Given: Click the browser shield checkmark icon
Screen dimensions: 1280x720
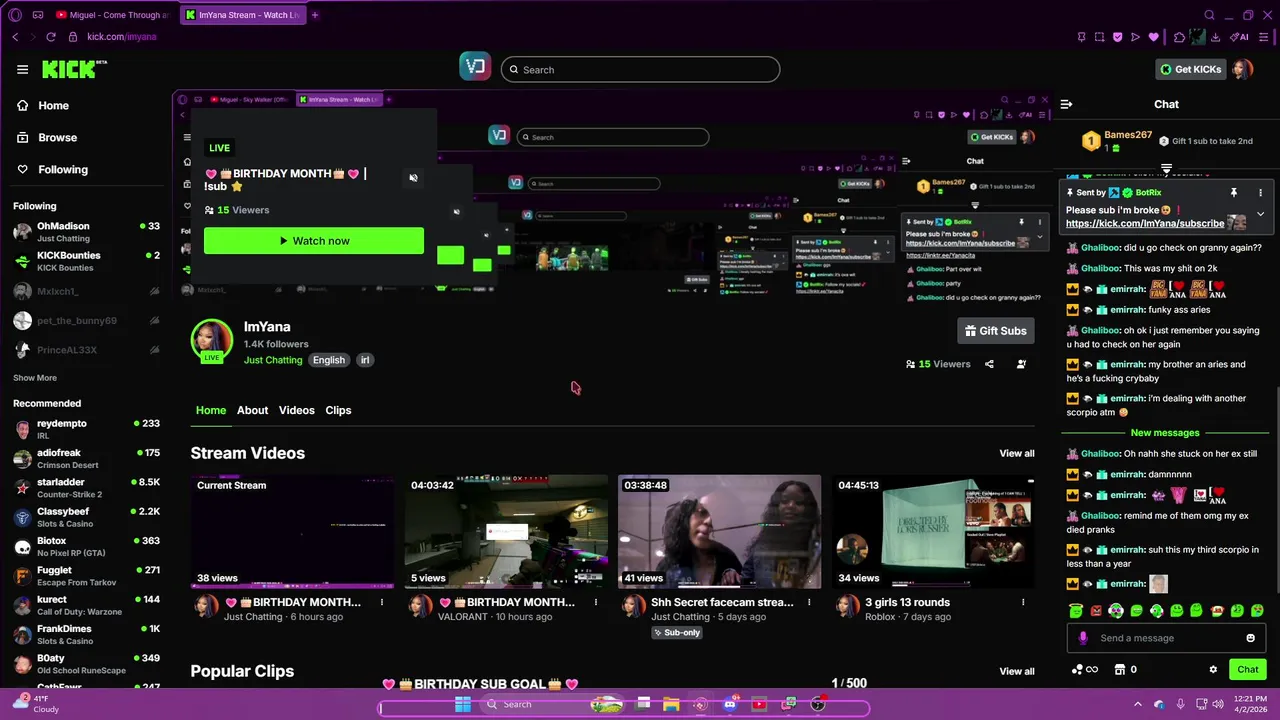Looking at the screenshot, I should [x=1117, y=37].
